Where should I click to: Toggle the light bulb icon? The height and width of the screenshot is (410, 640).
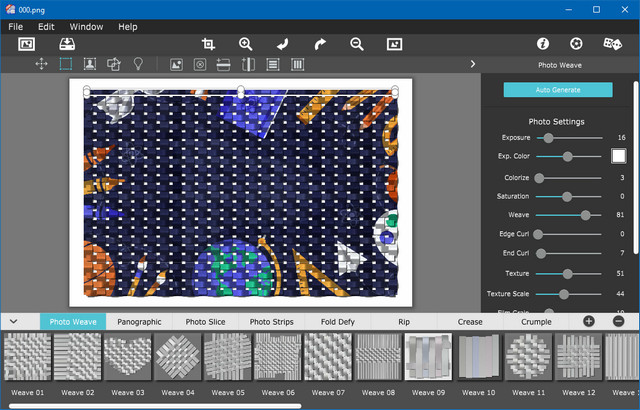[138, 64]
